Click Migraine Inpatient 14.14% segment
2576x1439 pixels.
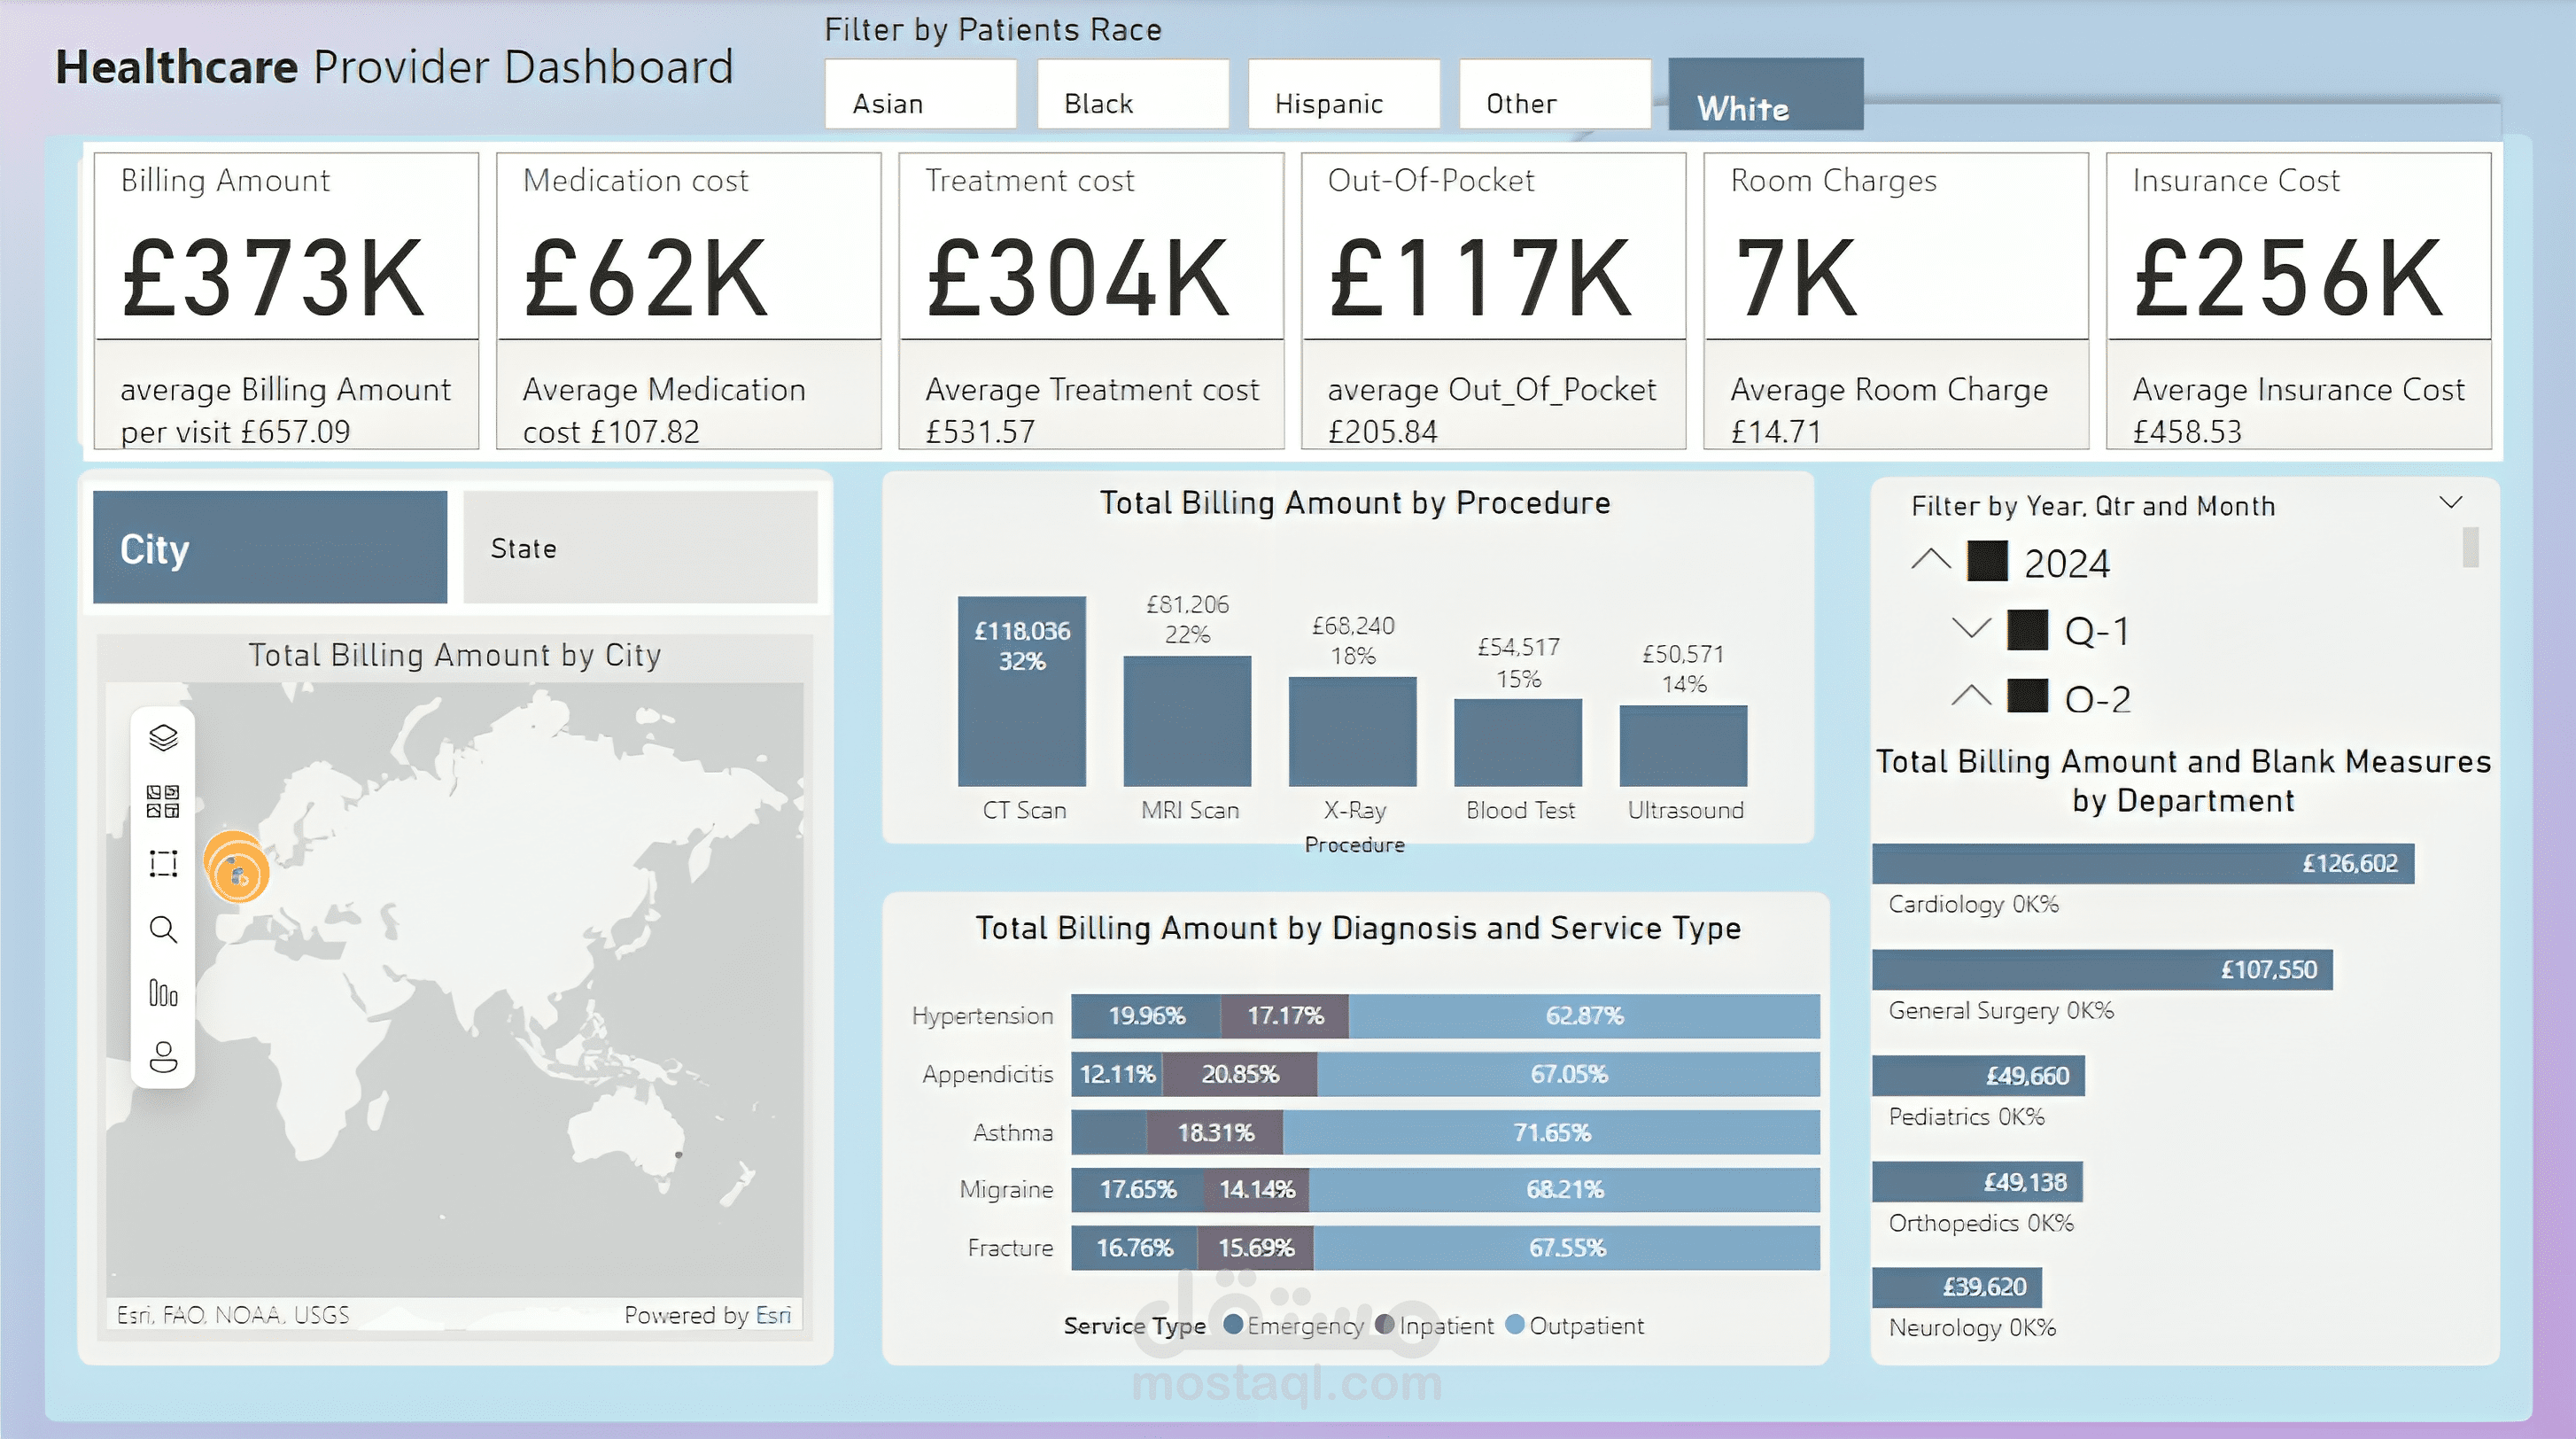tap(1257, 1189)
